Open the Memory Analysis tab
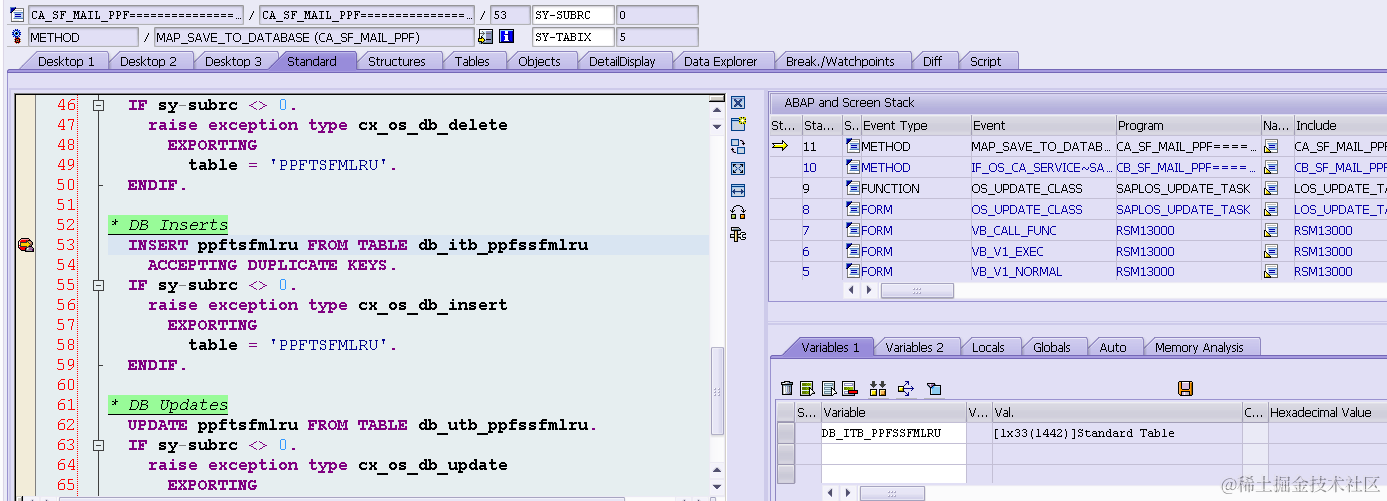Viewport: 1387px width, 501px height. tap(1199, 347)
